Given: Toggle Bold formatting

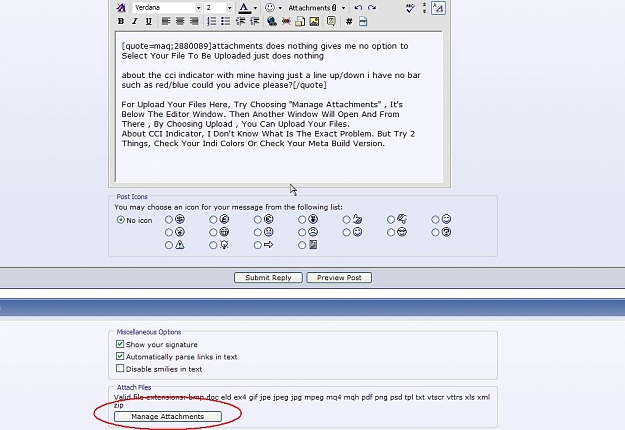Looking at the screenshot, I should point(121,22).
